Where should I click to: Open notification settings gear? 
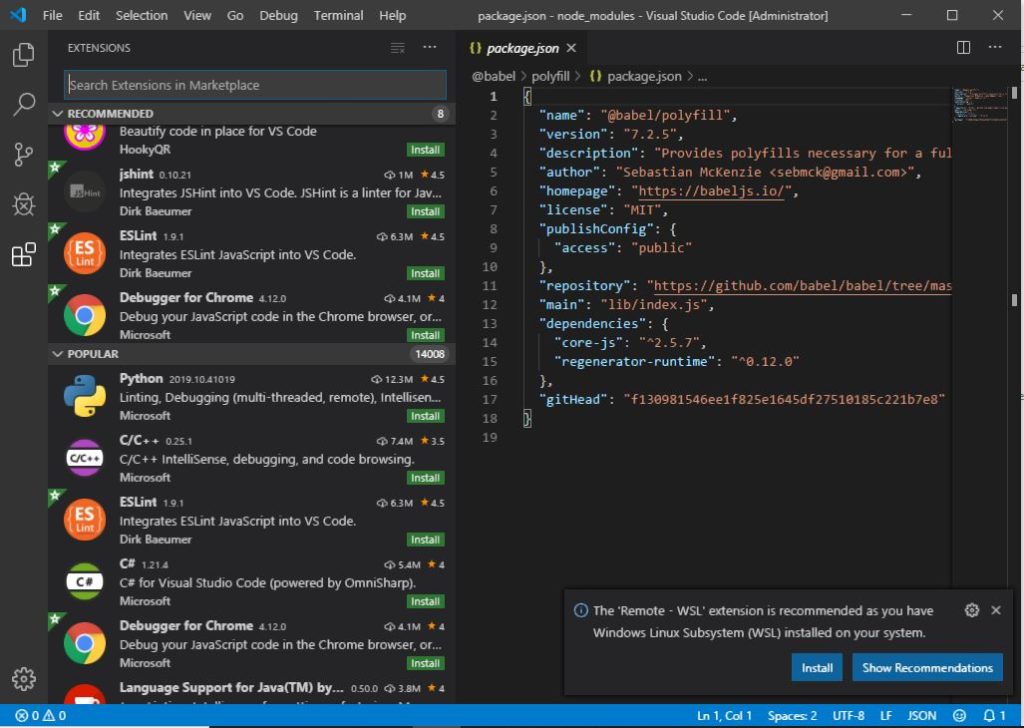point(972,610)
